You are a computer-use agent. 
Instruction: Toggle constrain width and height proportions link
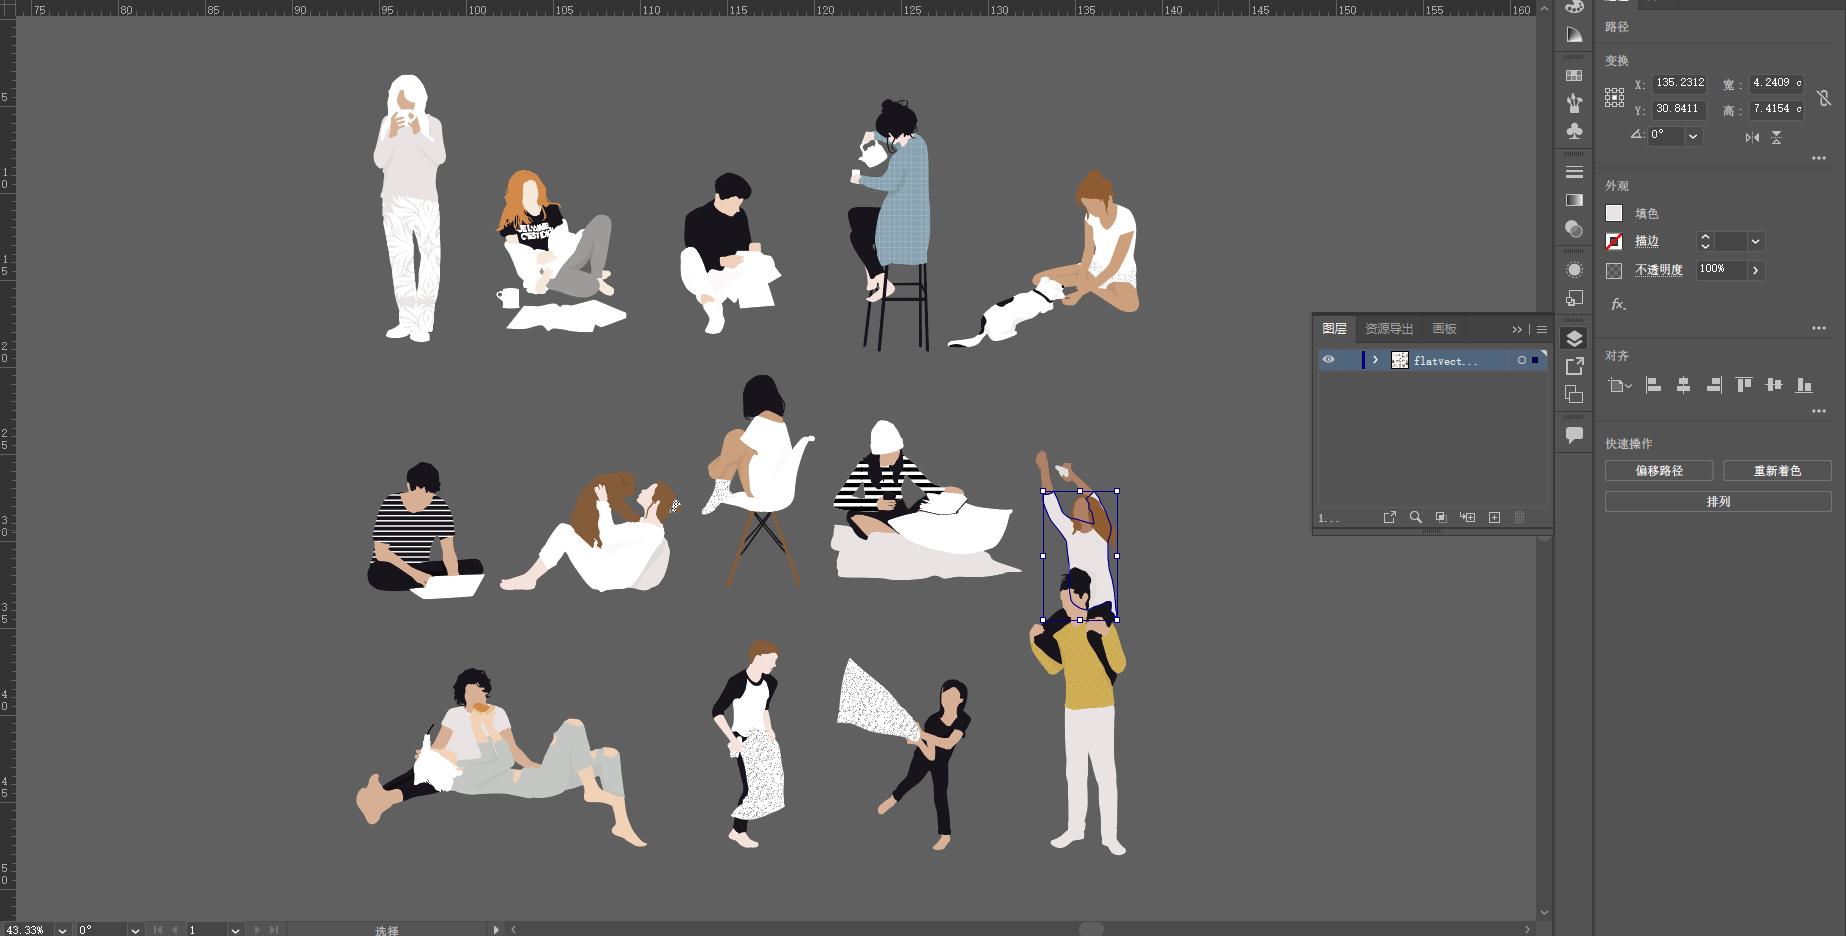[x=1824, y=97]
